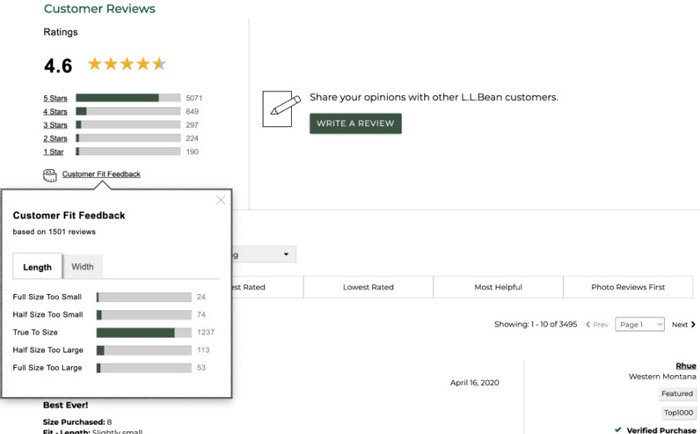
Task: Select the Length tab
Action: click(38, 267)
